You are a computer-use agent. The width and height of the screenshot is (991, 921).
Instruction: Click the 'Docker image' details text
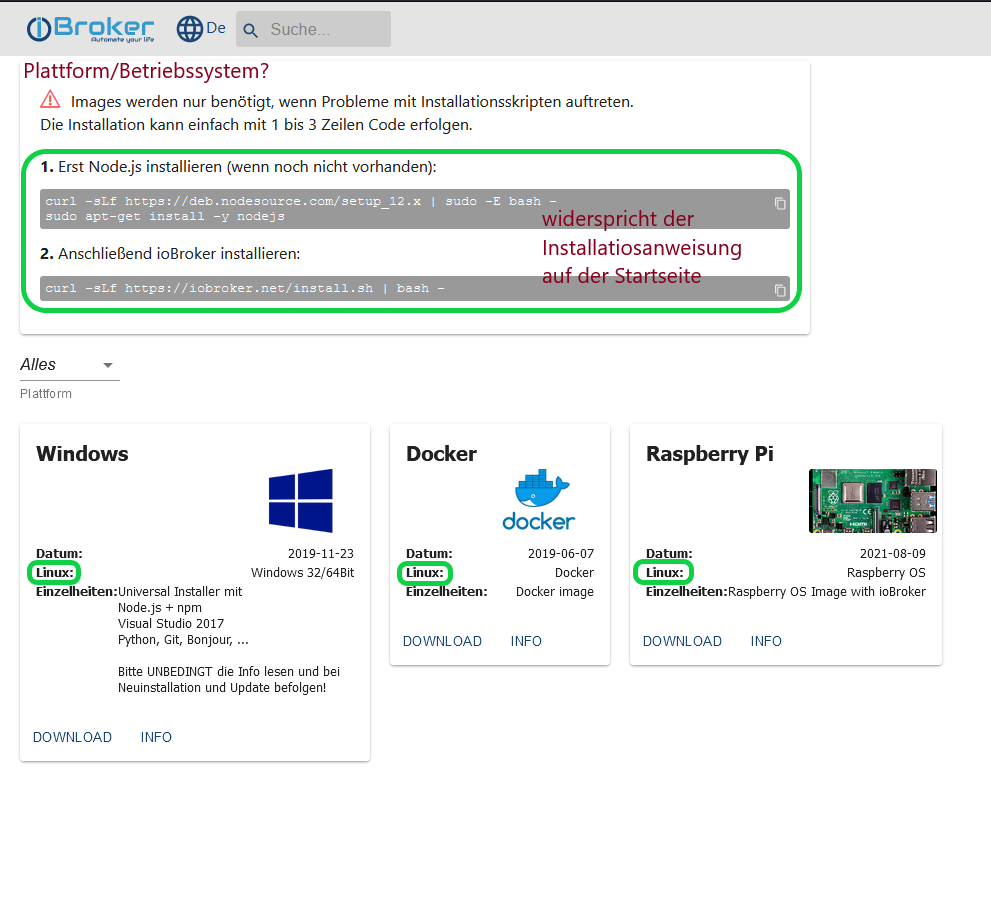(555, 592)
